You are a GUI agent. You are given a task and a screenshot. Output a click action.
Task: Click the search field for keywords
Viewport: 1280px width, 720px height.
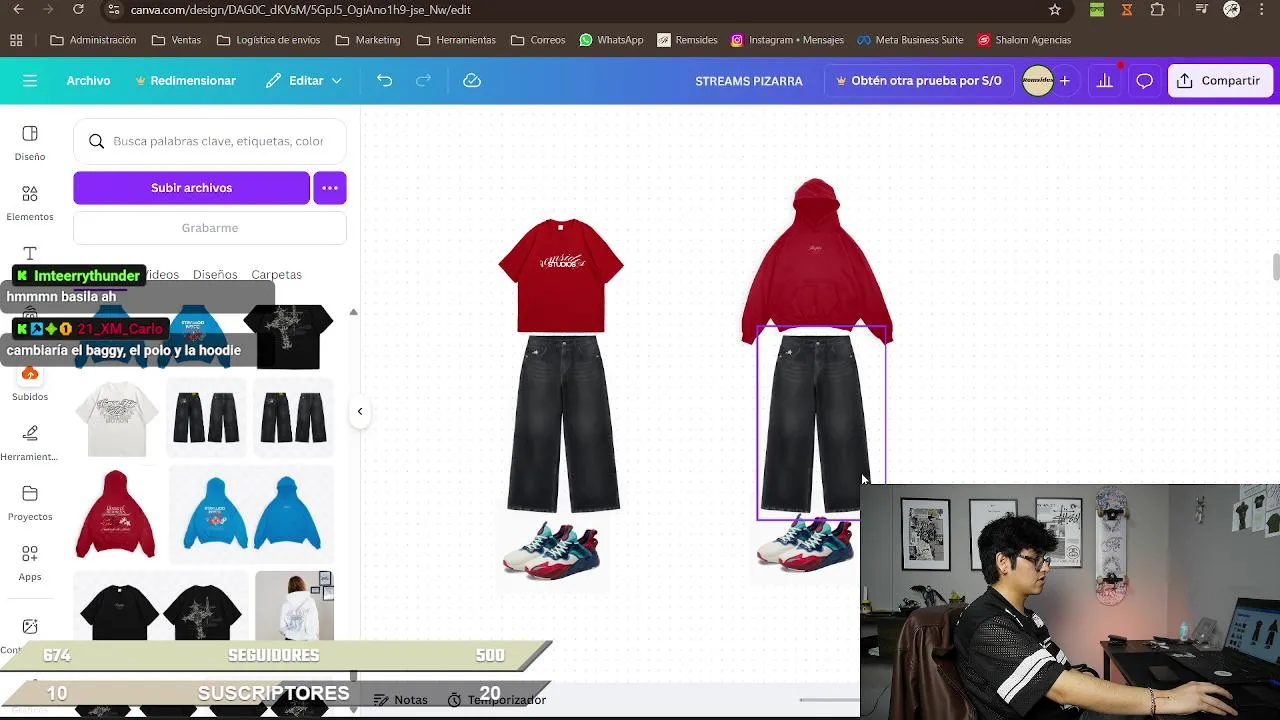point(210,141)
